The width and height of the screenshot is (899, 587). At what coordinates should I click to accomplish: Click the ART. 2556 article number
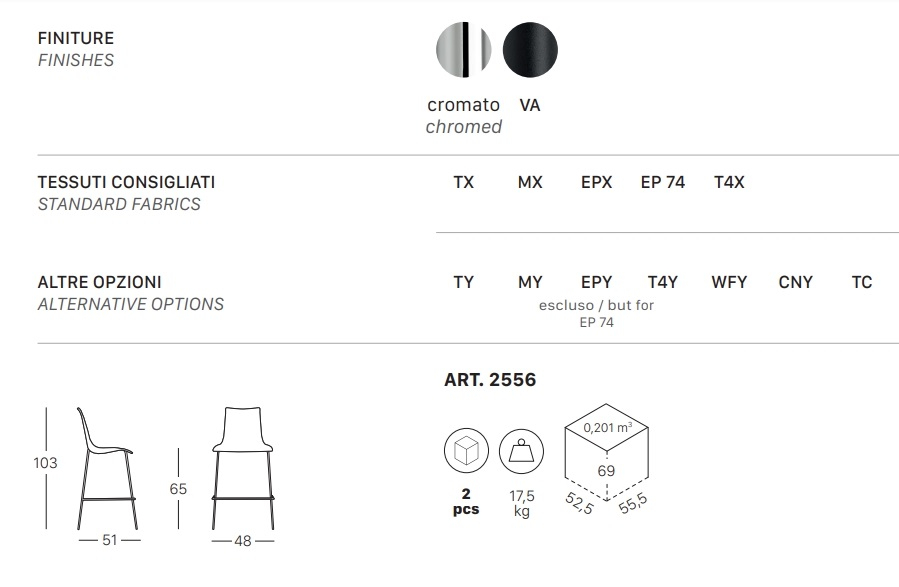pos(490,380)
